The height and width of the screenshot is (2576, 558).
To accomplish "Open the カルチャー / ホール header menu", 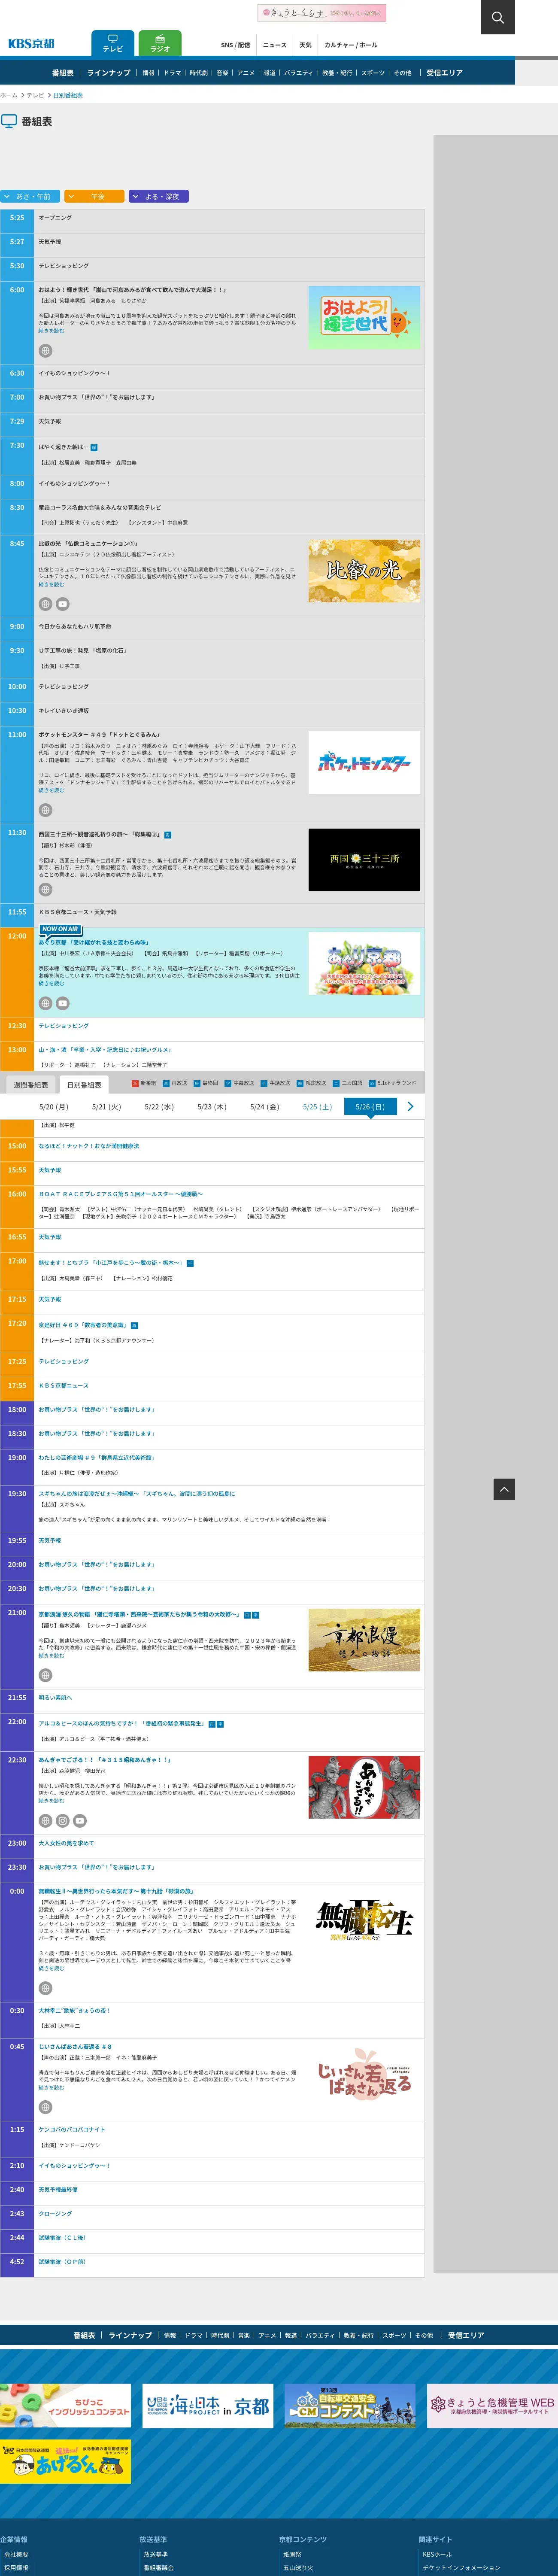I will tap(351, 45).
